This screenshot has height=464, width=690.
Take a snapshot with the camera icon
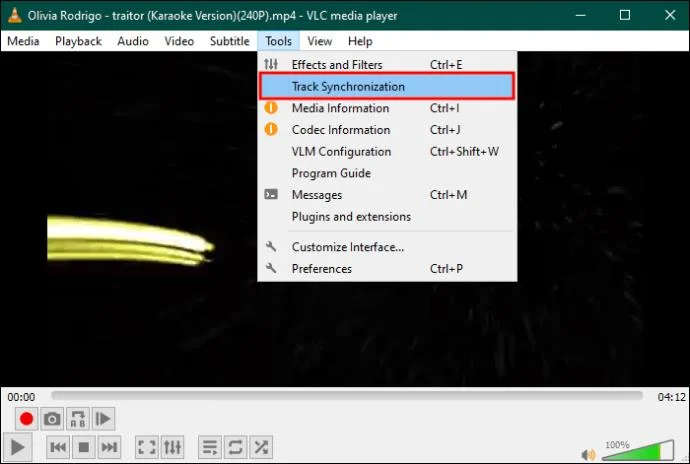(52, 419)
